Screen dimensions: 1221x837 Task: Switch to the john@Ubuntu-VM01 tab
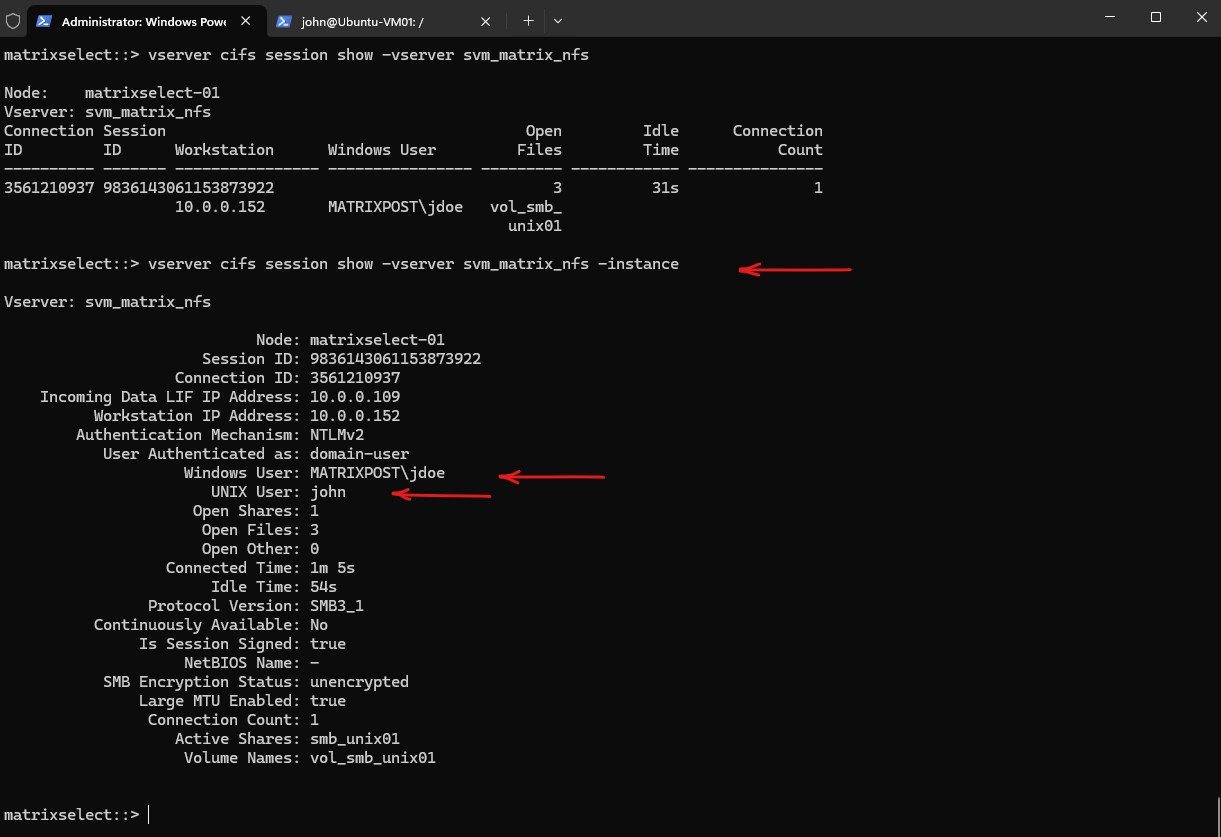(385, 21)
